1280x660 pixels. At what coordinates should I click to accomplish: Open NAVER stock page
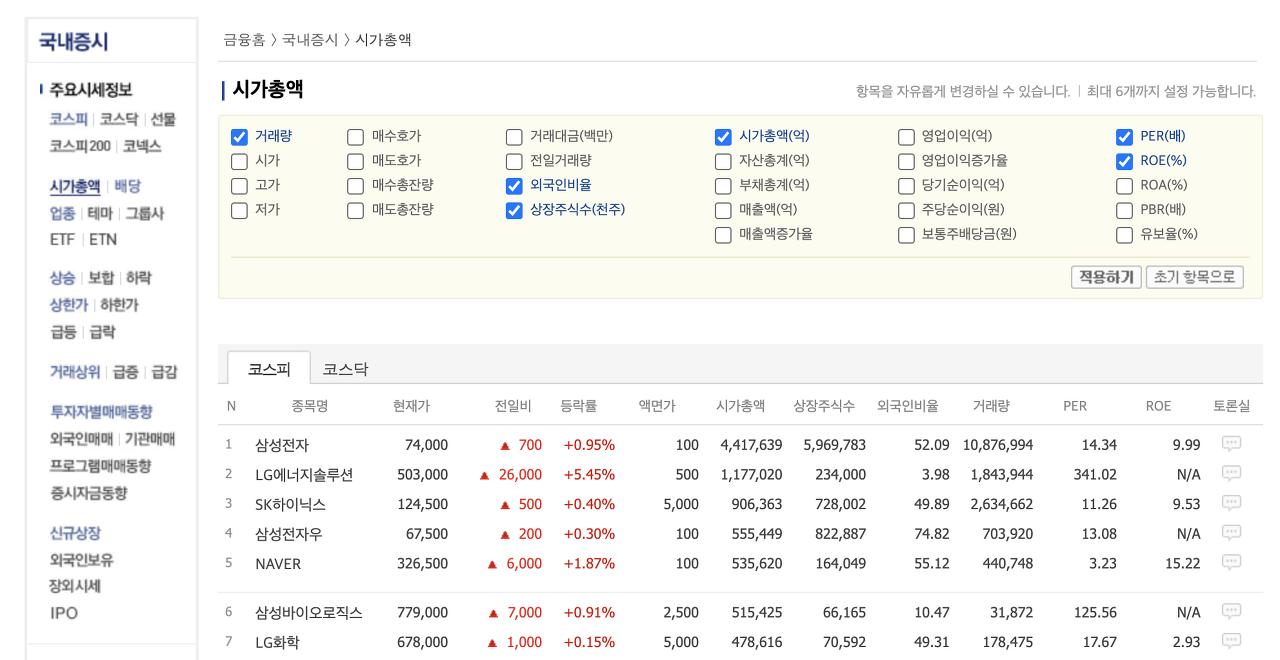pyautogui.click(x=278, y=564)
